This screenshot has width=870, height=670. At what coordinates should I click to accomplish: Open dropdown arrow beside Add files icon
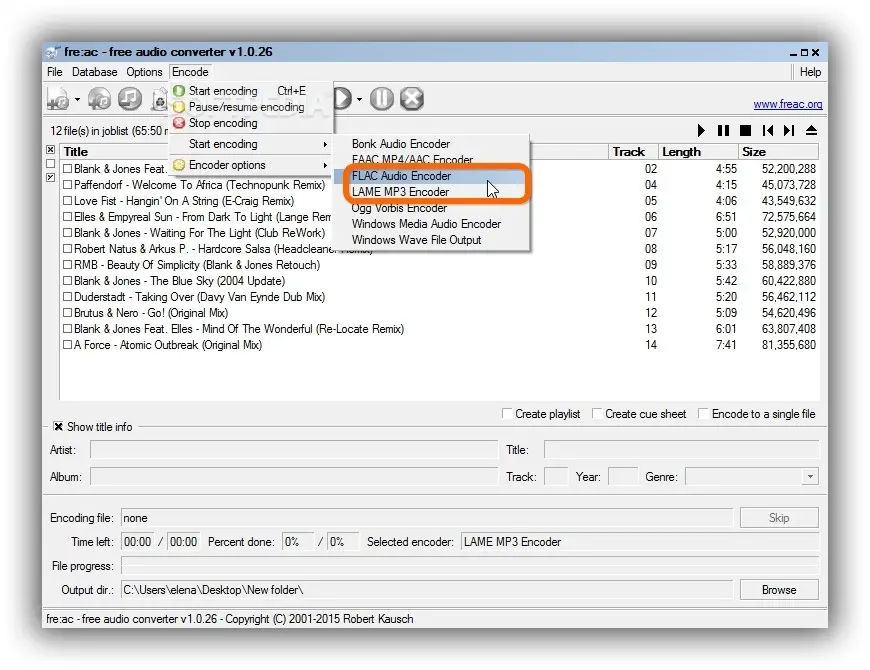coord(77,100)
